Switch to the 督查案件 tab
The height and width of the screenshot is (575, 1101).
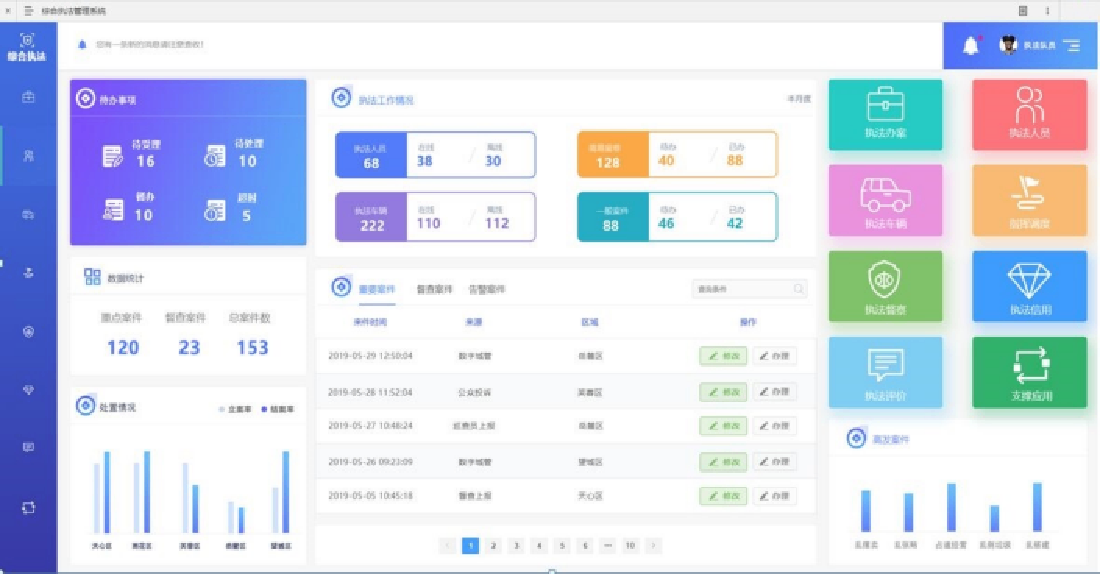(x=435, y=289)
